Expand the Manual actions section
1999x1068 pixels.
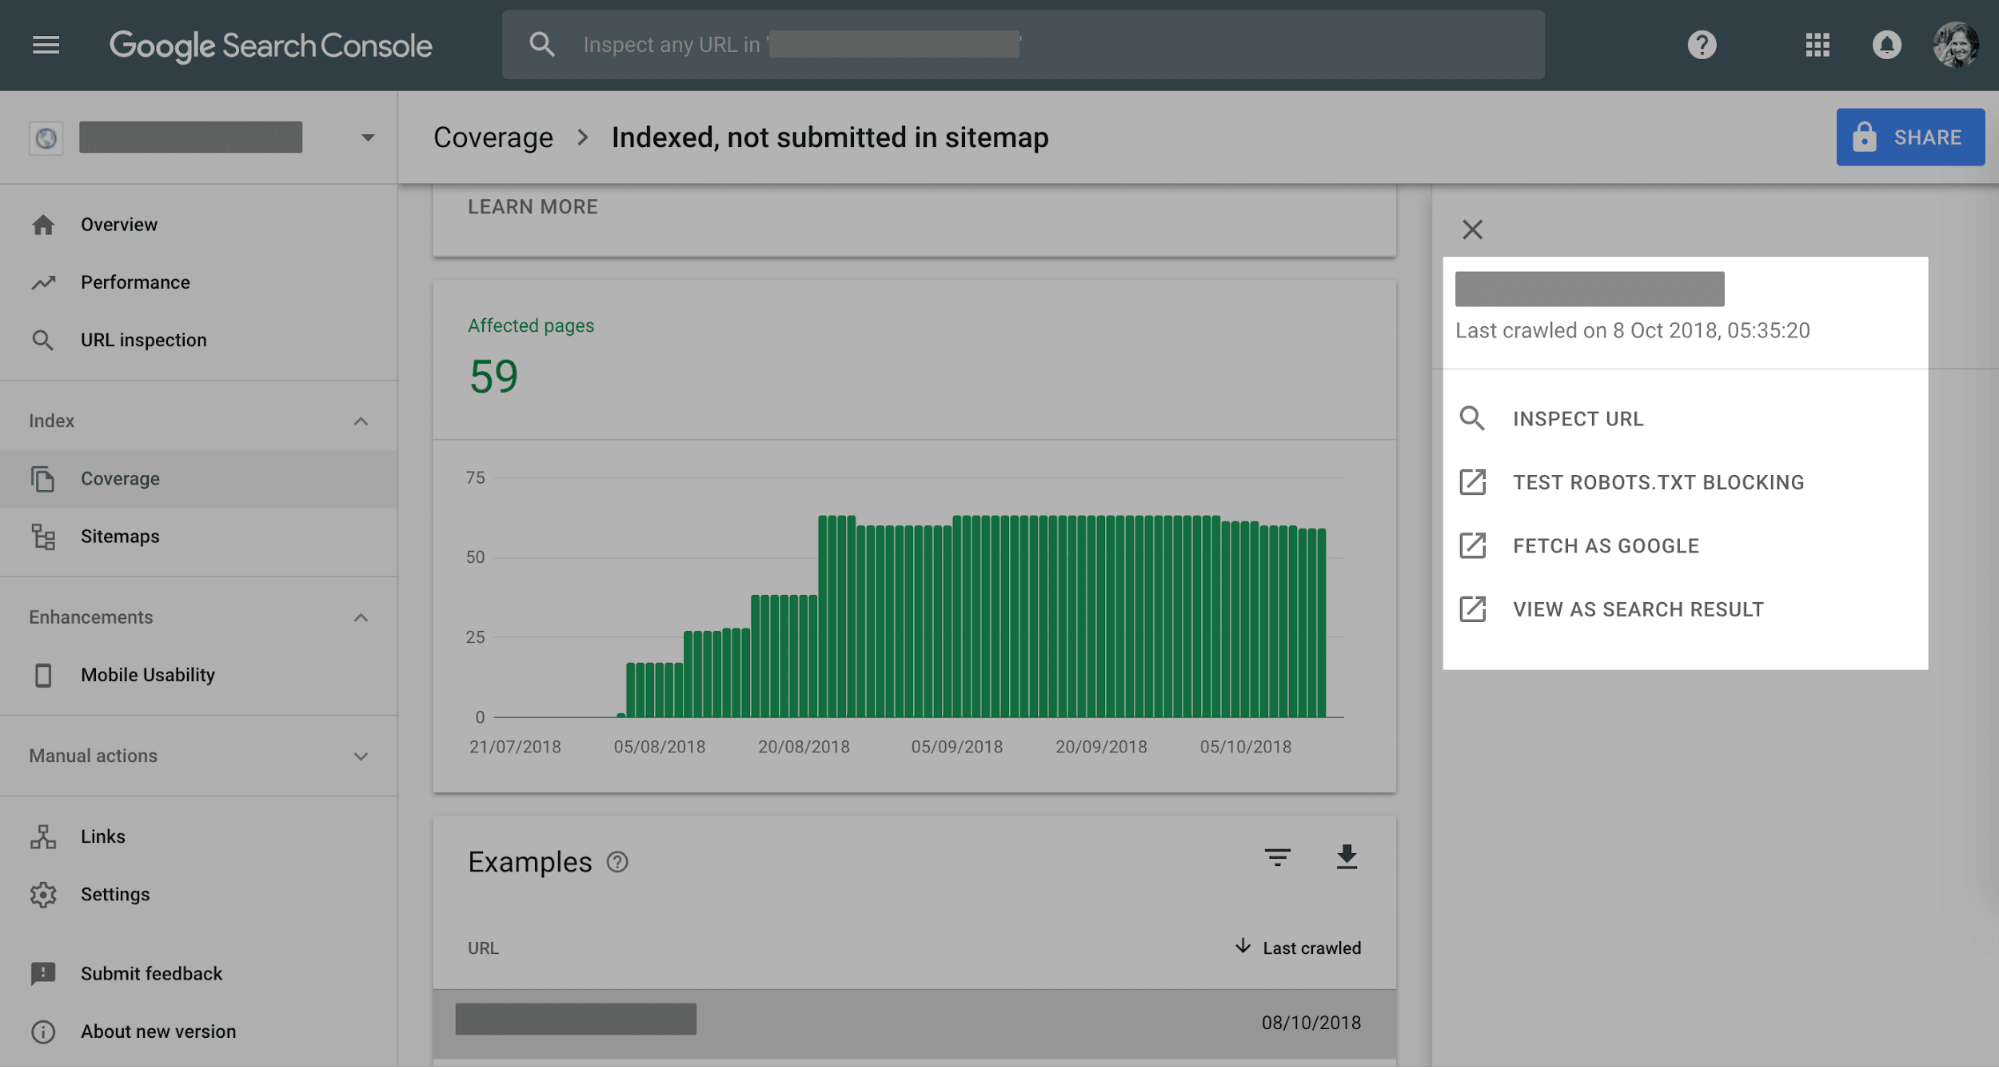coord(361,756)
